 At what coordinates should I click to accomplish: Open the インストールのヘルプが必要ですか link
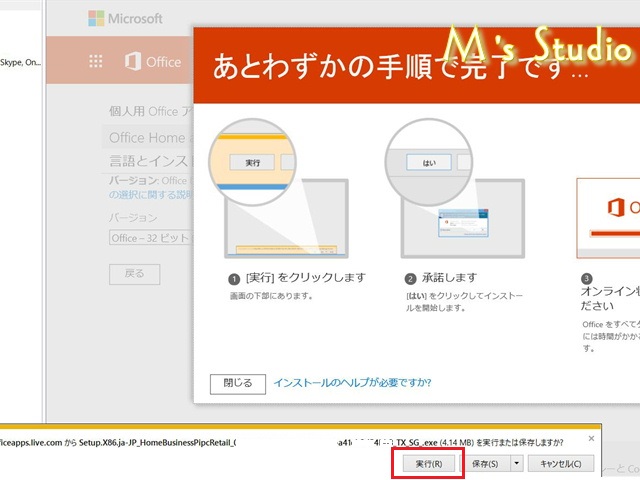(x=352, y=383)
